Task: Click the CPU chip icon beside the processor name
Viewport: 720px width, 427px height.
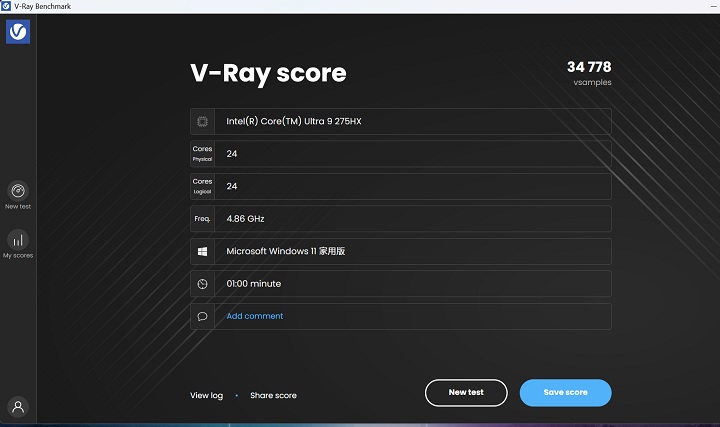Action: point(202,121)
